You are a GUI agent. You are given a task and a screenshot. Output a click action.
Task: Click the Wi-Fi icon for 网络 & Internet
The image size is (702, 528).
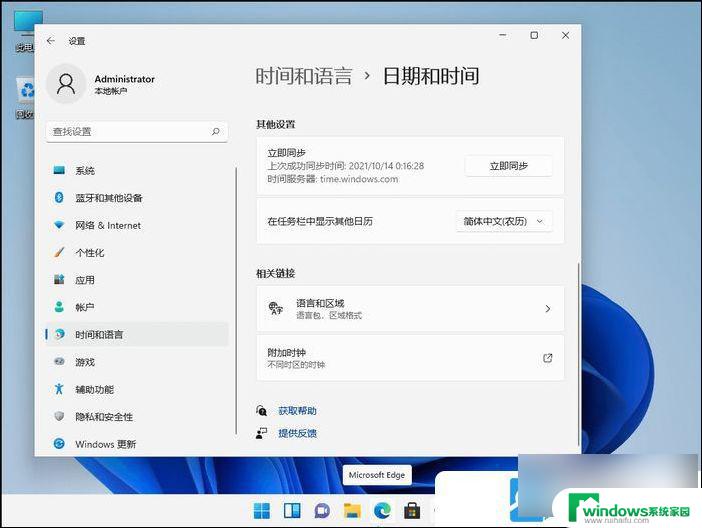coord(59,225)
